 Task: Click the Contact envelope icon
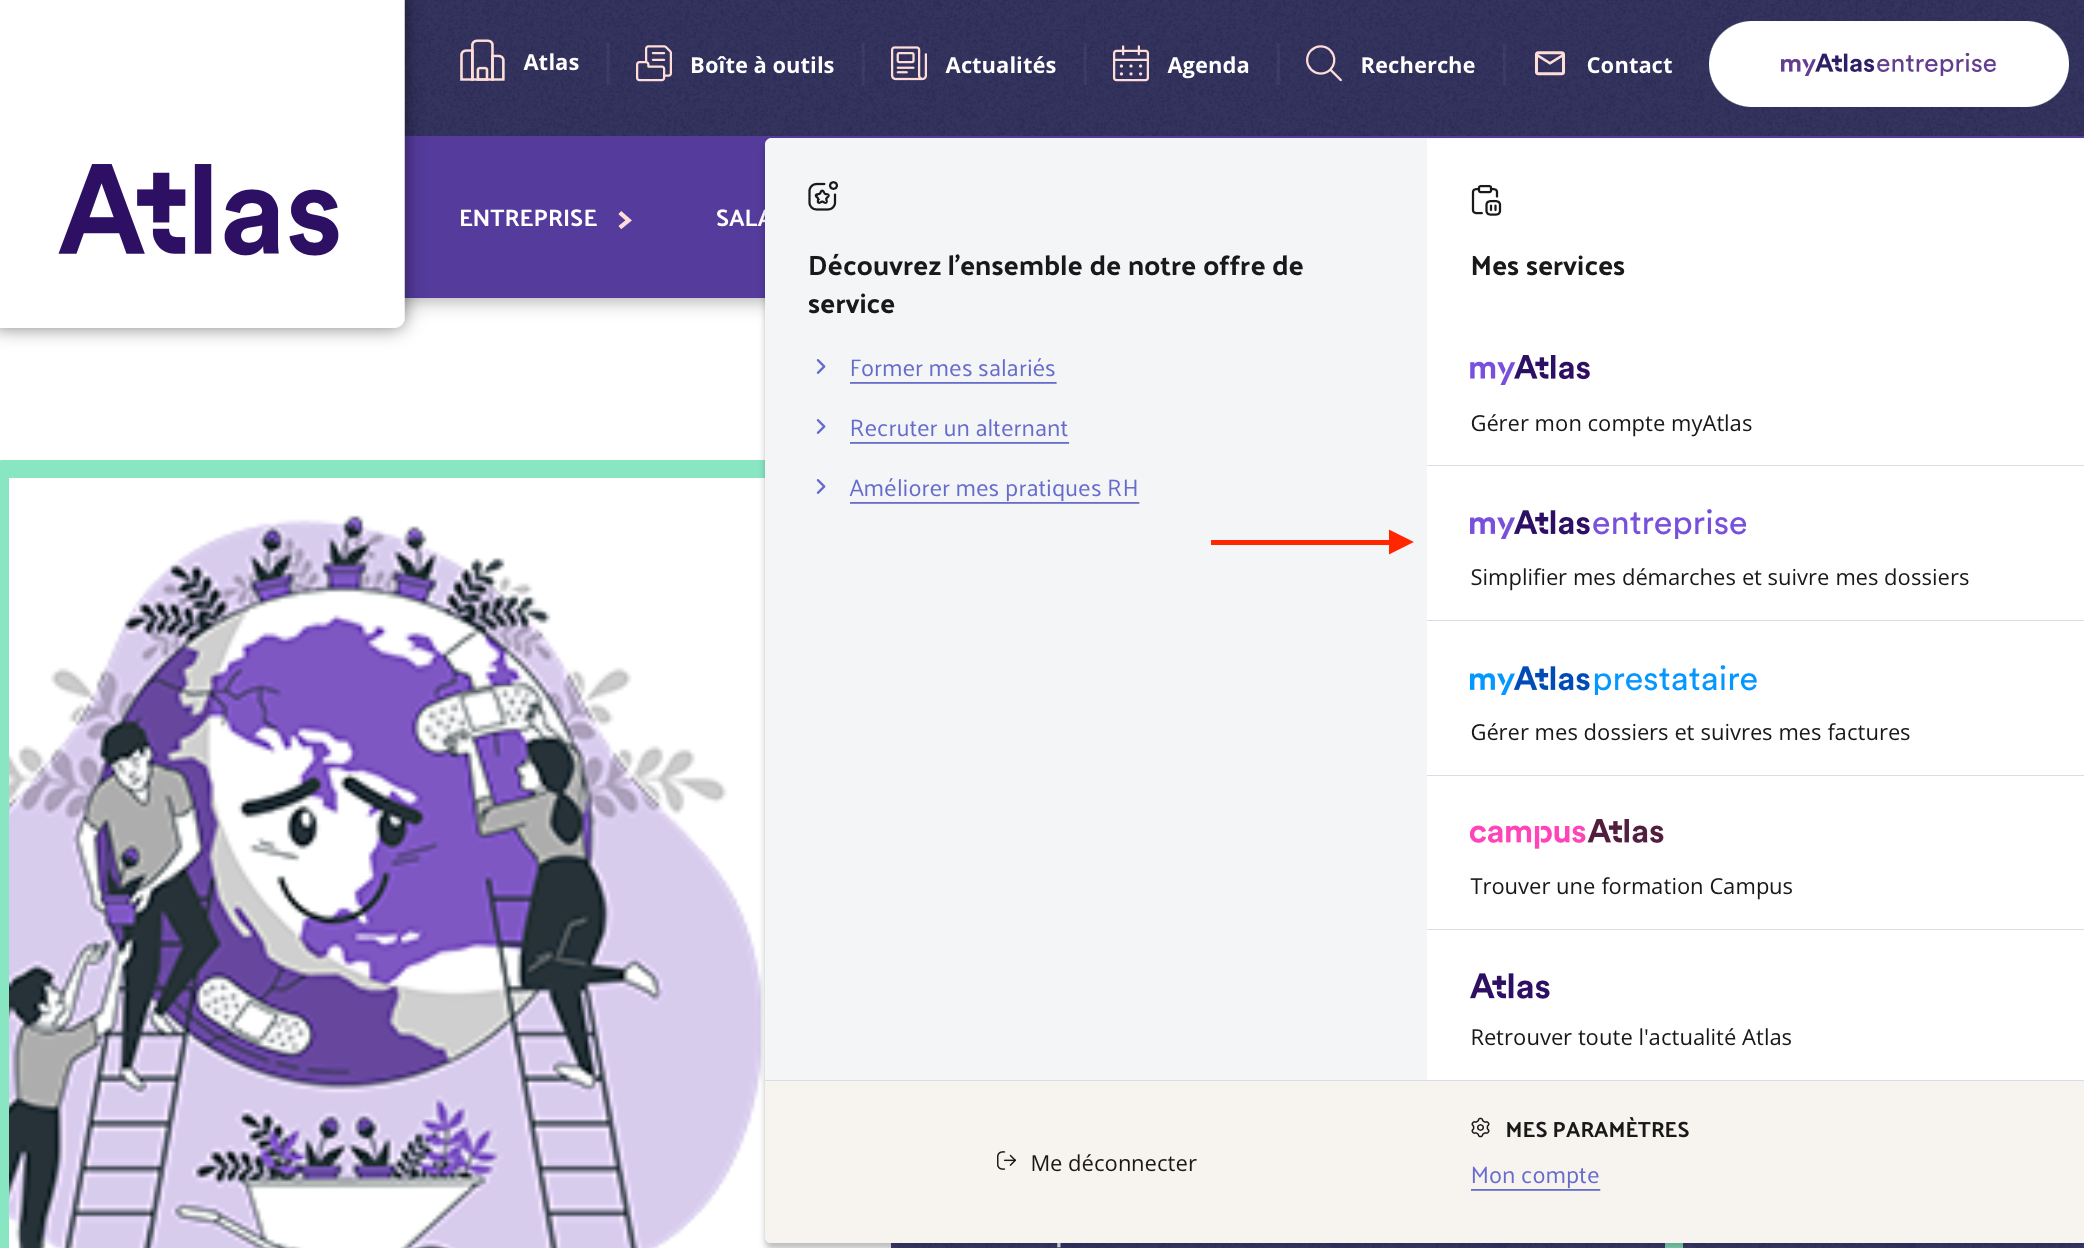(1550, 63)
